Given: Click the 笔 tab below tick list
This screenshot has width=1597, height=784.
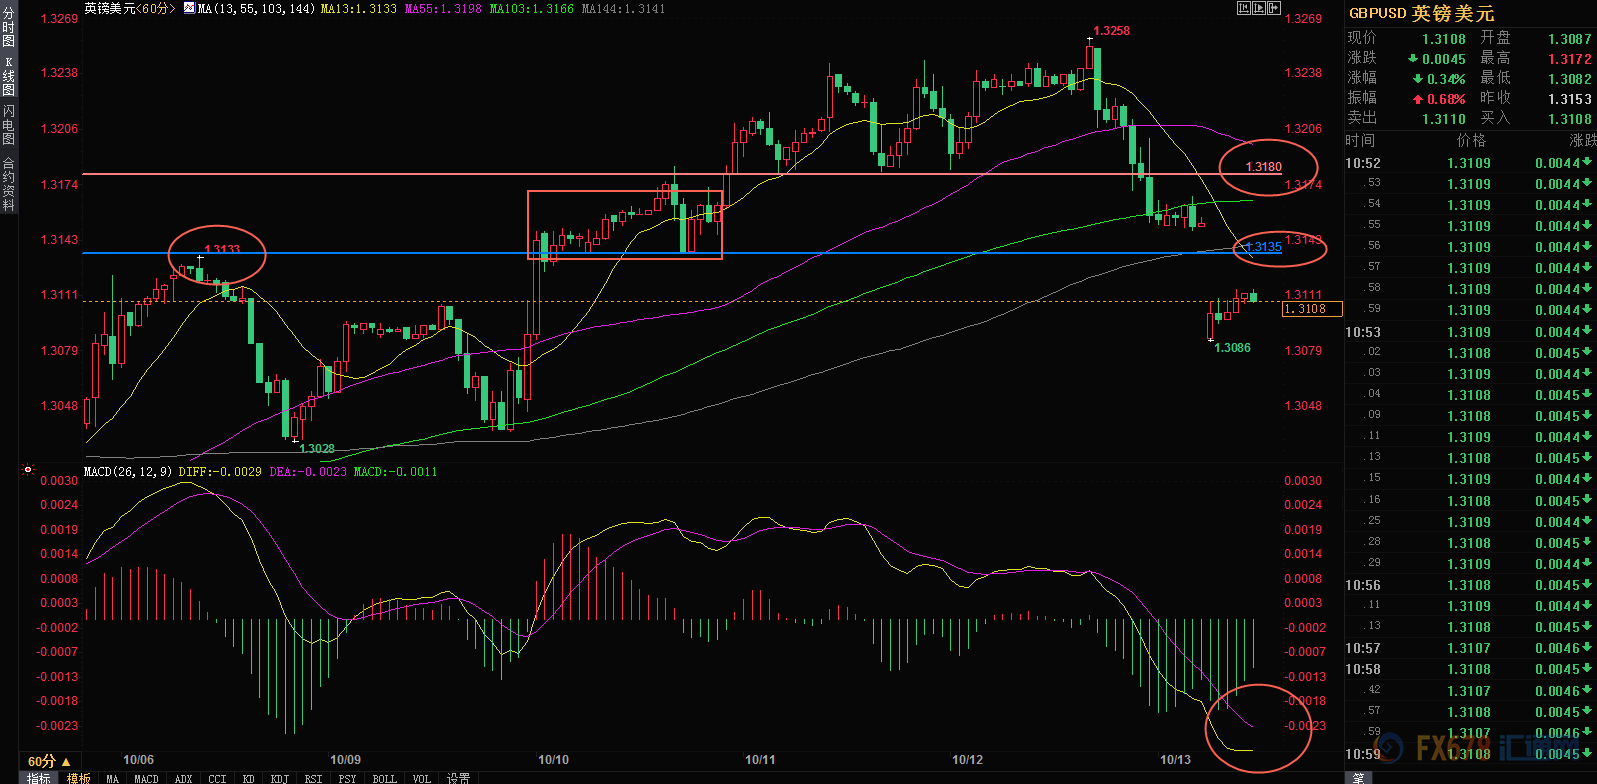Looking at the screenshot, I should tap(1358, 778).
